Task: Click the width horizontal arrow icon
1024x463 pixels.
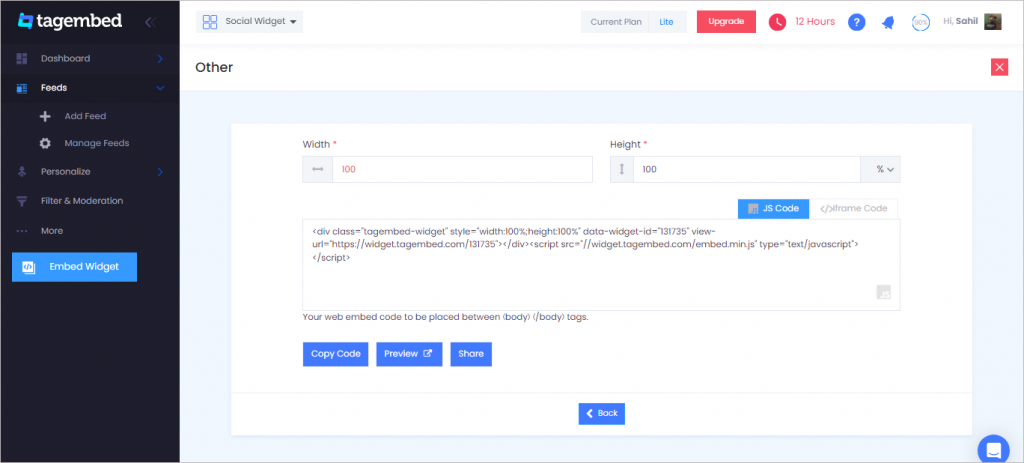Action: [318, 169]
